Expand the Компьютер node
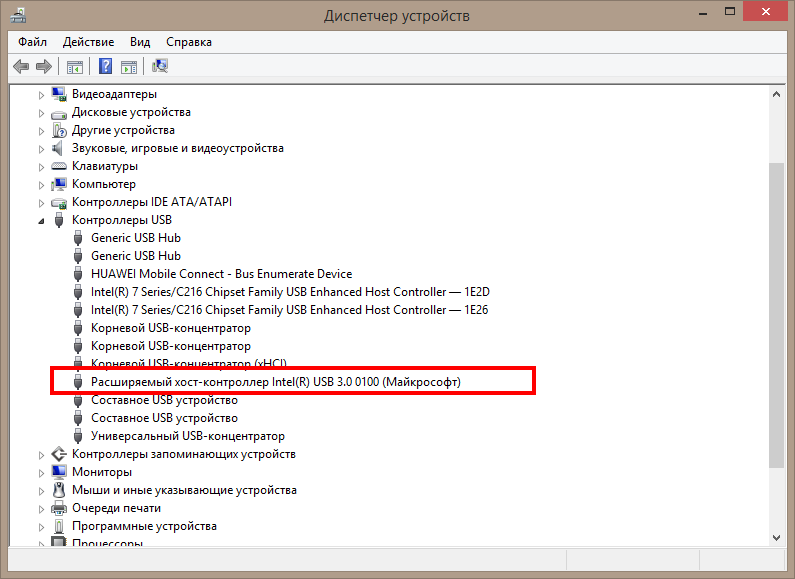The width and height of the screenshot is (795, 579). [42, 185]
